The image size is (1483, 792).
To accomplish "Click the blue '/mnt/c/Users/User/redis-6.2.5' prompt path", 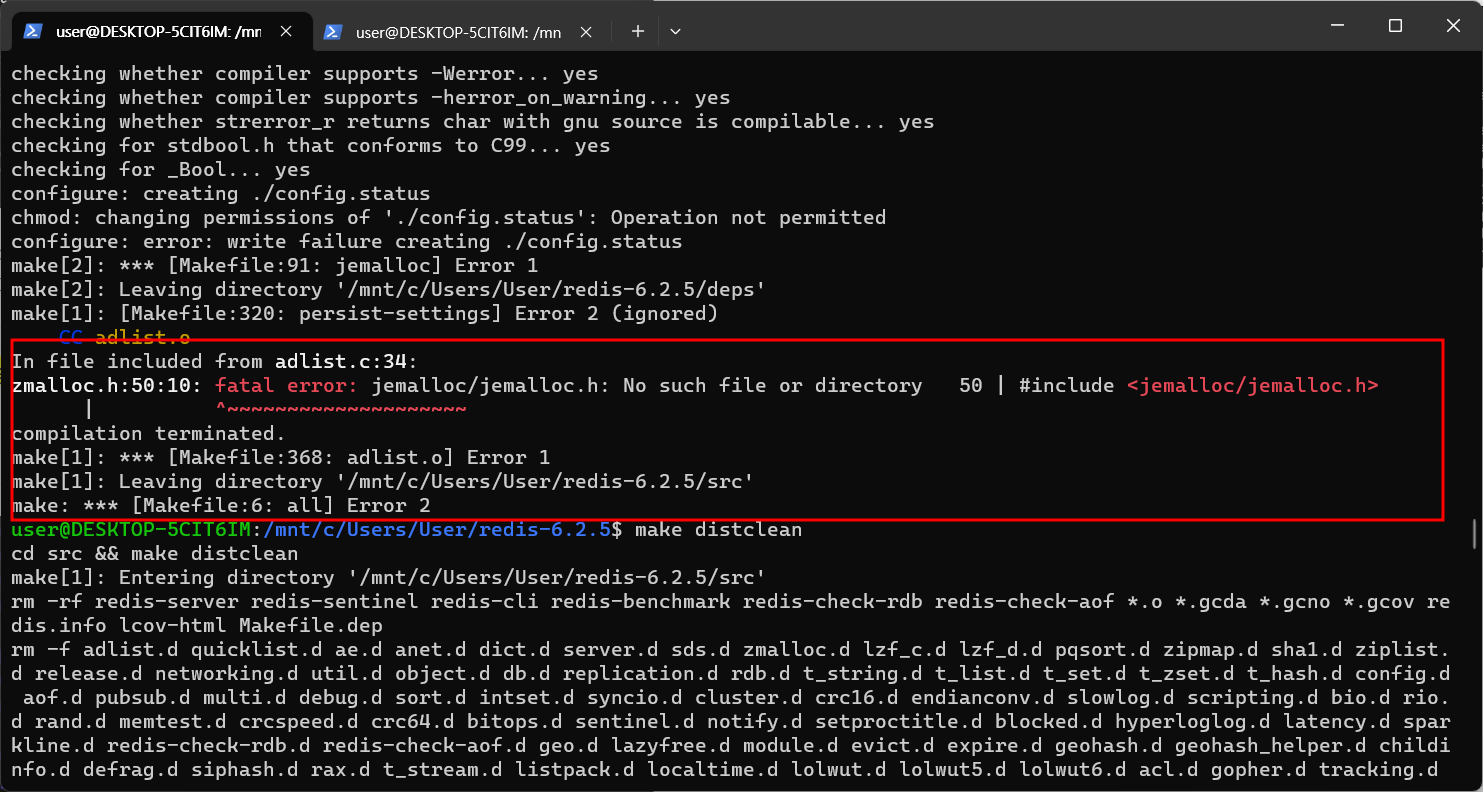I will [437, 529].
